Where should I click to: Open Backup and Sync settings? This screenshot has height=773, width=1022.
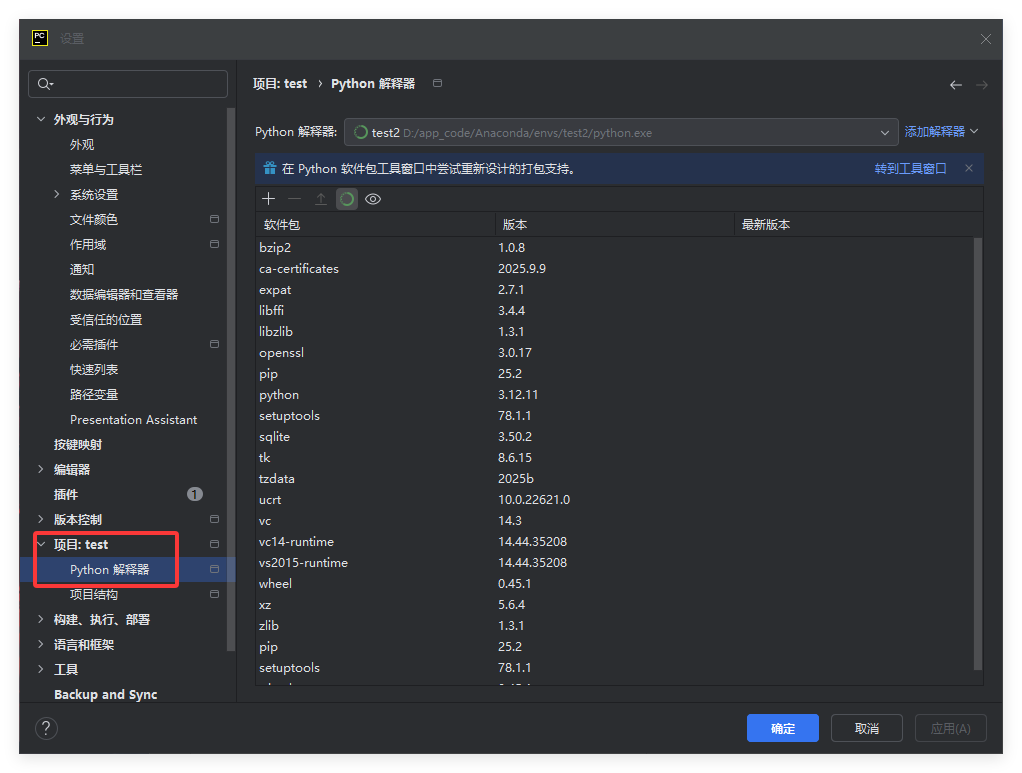tap(106, 694)
